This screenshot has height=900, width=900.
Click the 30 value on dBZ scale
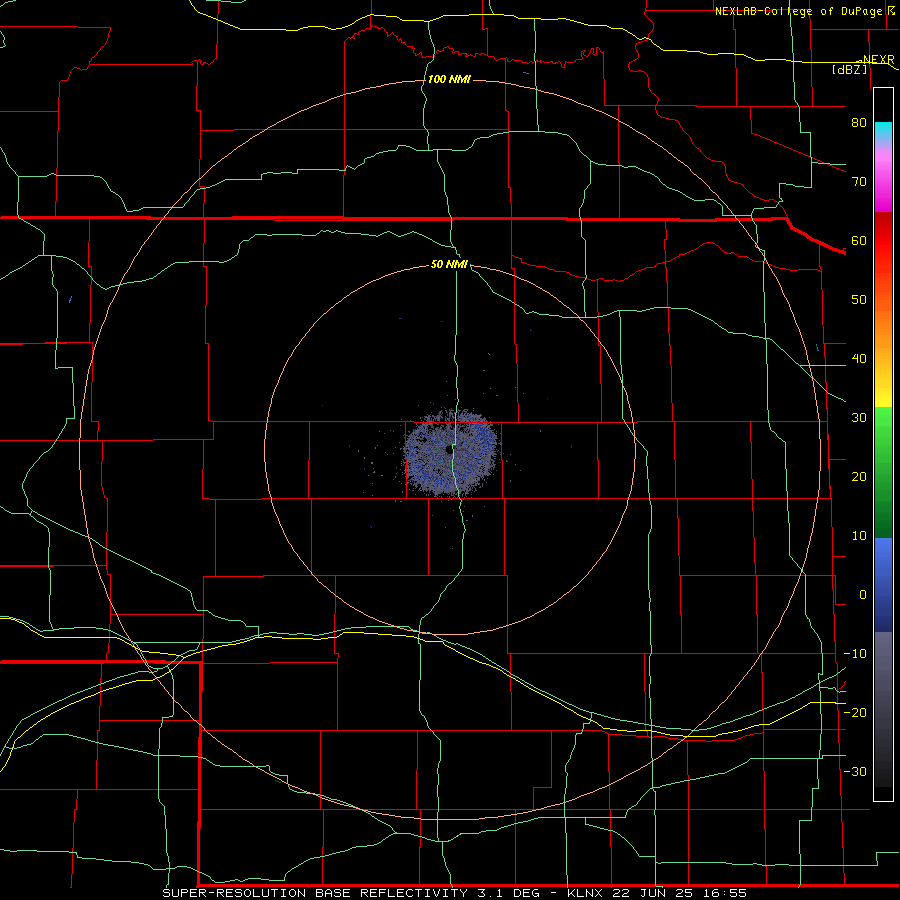(x=859, y=417)
